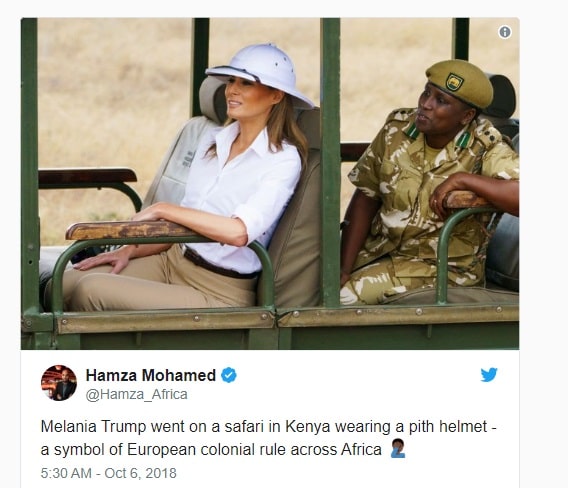
Task: Click the white pith helmet in photo
Action: (261, 75)
